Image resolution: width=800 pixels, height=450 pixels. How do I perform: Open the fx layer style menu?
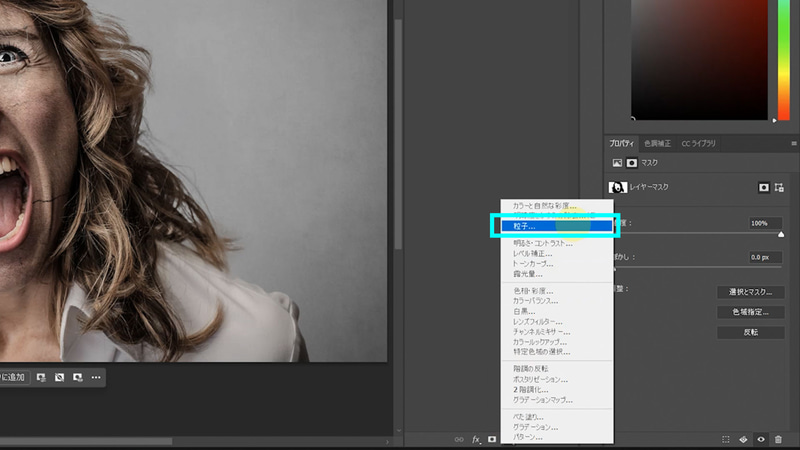[476, 439]
